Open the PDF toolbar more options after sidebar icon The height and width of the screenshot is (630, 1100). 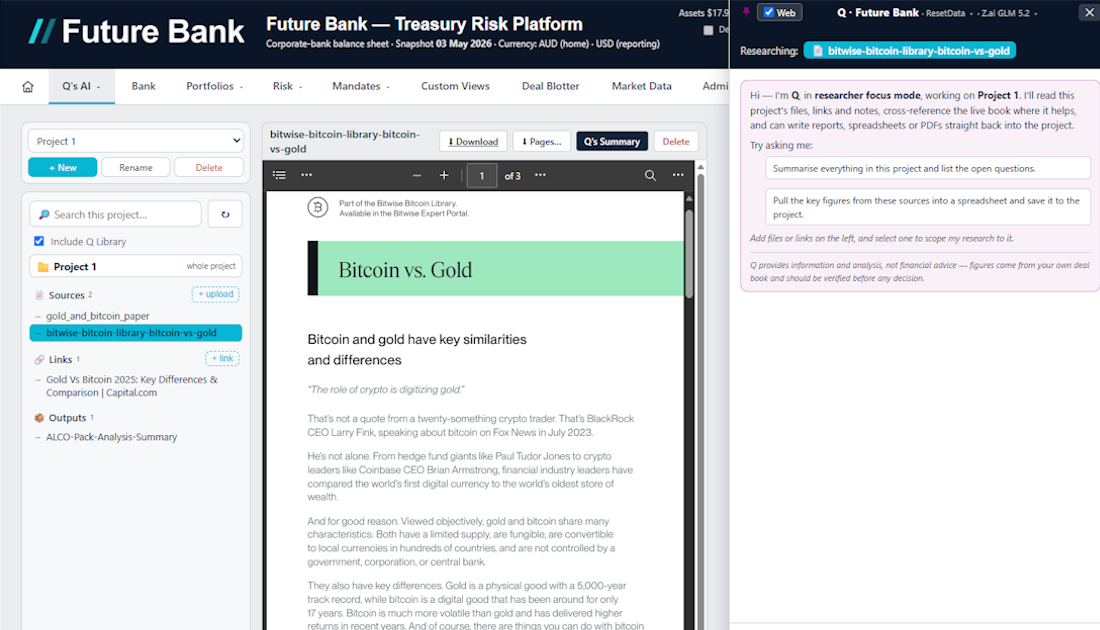coord(307,175)
